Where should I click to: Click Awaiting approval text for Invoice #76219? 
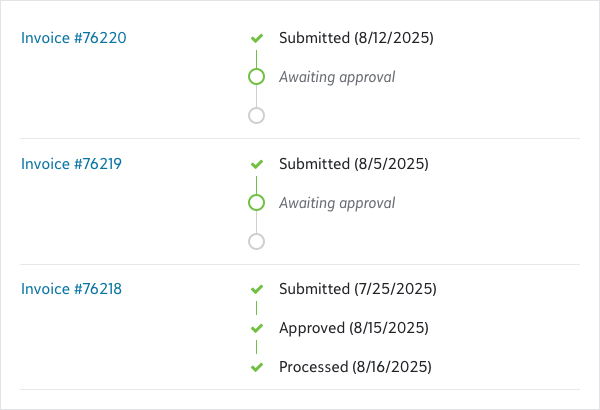[x=337, y=203]
